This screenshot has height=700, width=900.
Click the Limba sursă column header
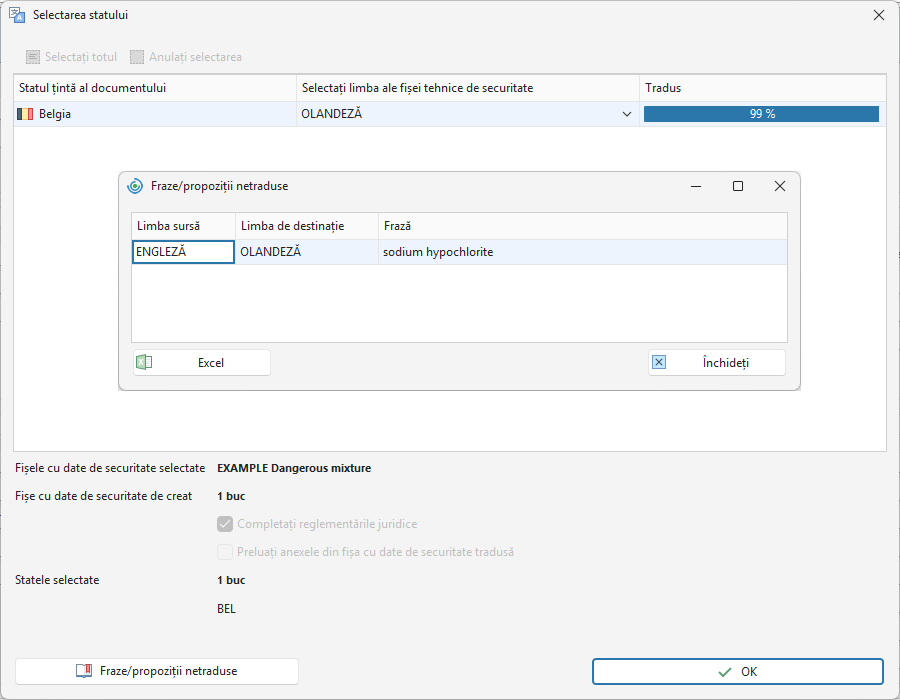pos(184,226)
